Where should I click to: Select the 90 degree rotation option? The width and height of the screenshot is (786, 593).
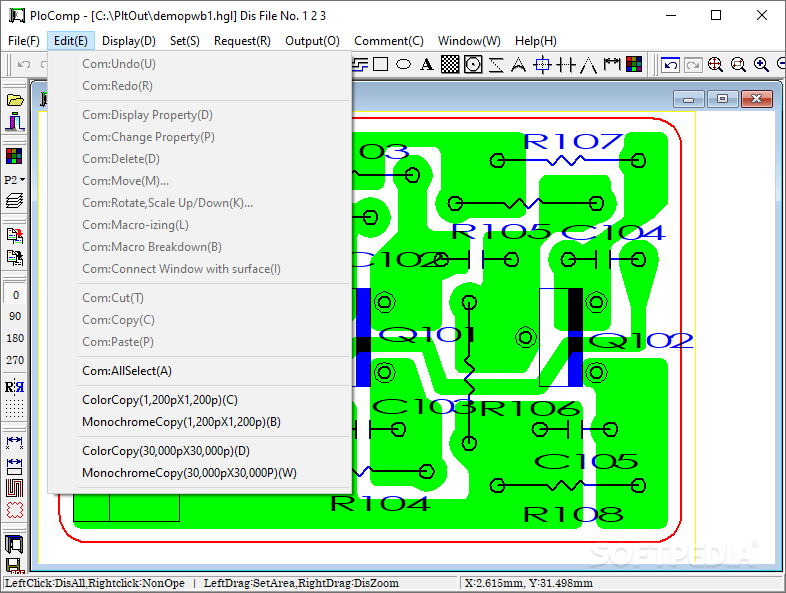pos(15,316)
